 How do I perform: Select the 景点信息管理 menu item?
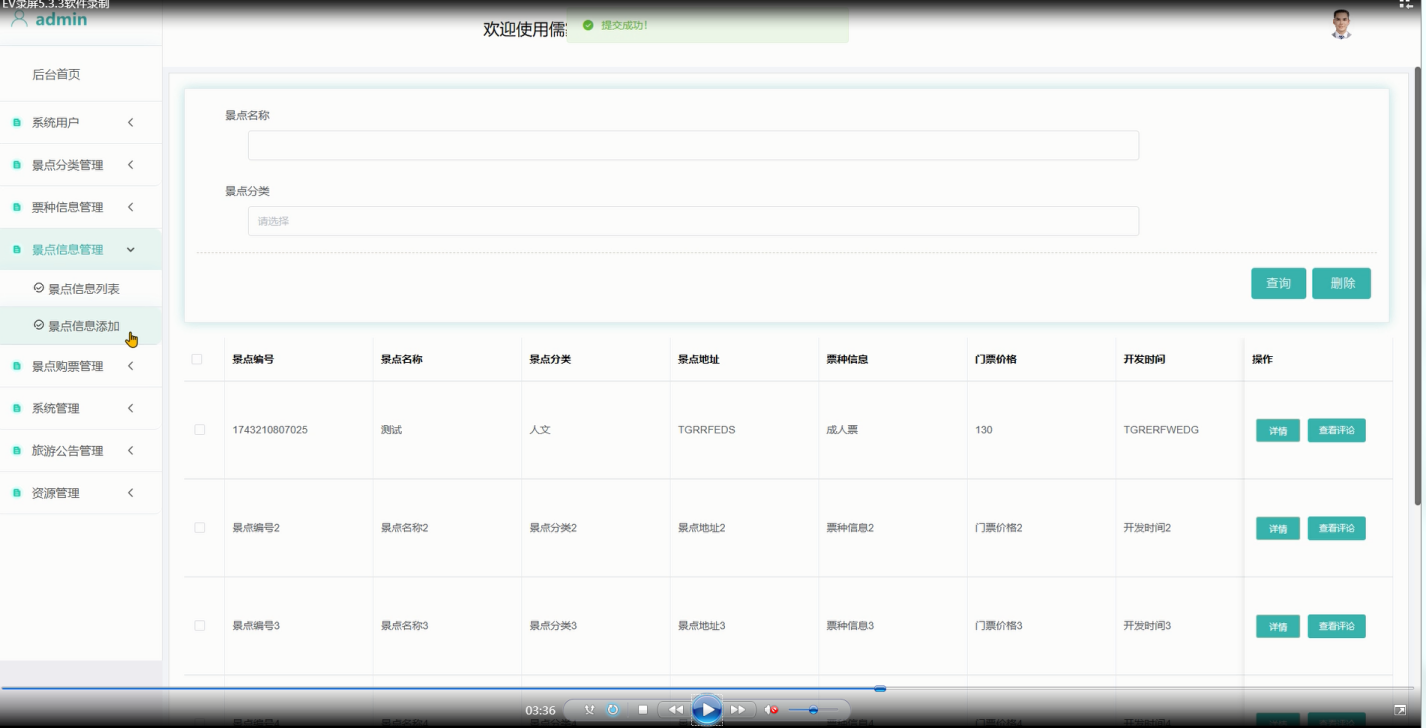tap(80, 249)
